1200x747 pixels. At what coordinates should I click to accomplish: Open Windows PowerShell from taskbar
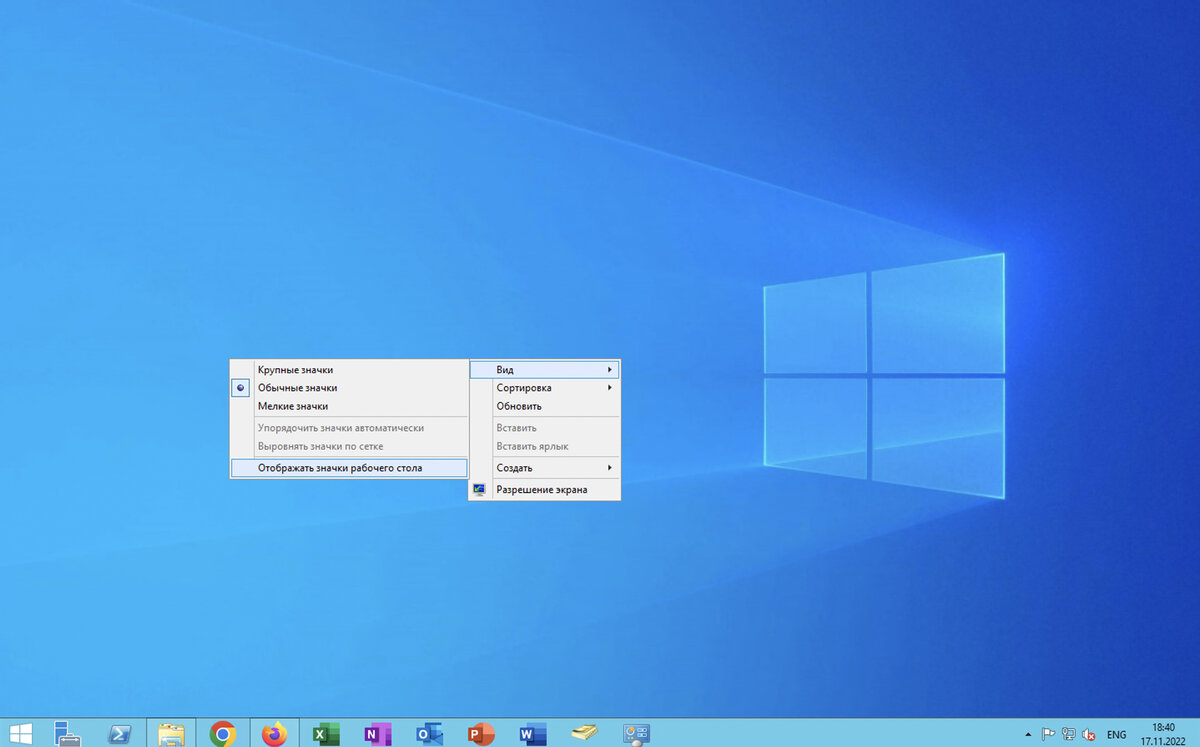pyautogui.click(x=122, y=734)
